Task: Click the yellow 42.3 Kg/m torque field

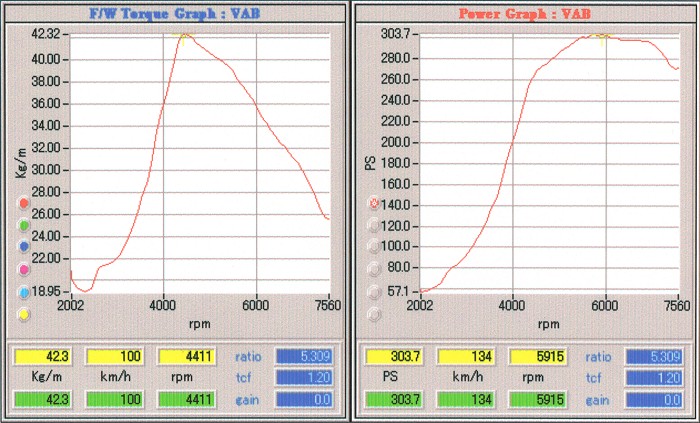Action: tap(42, 357)
